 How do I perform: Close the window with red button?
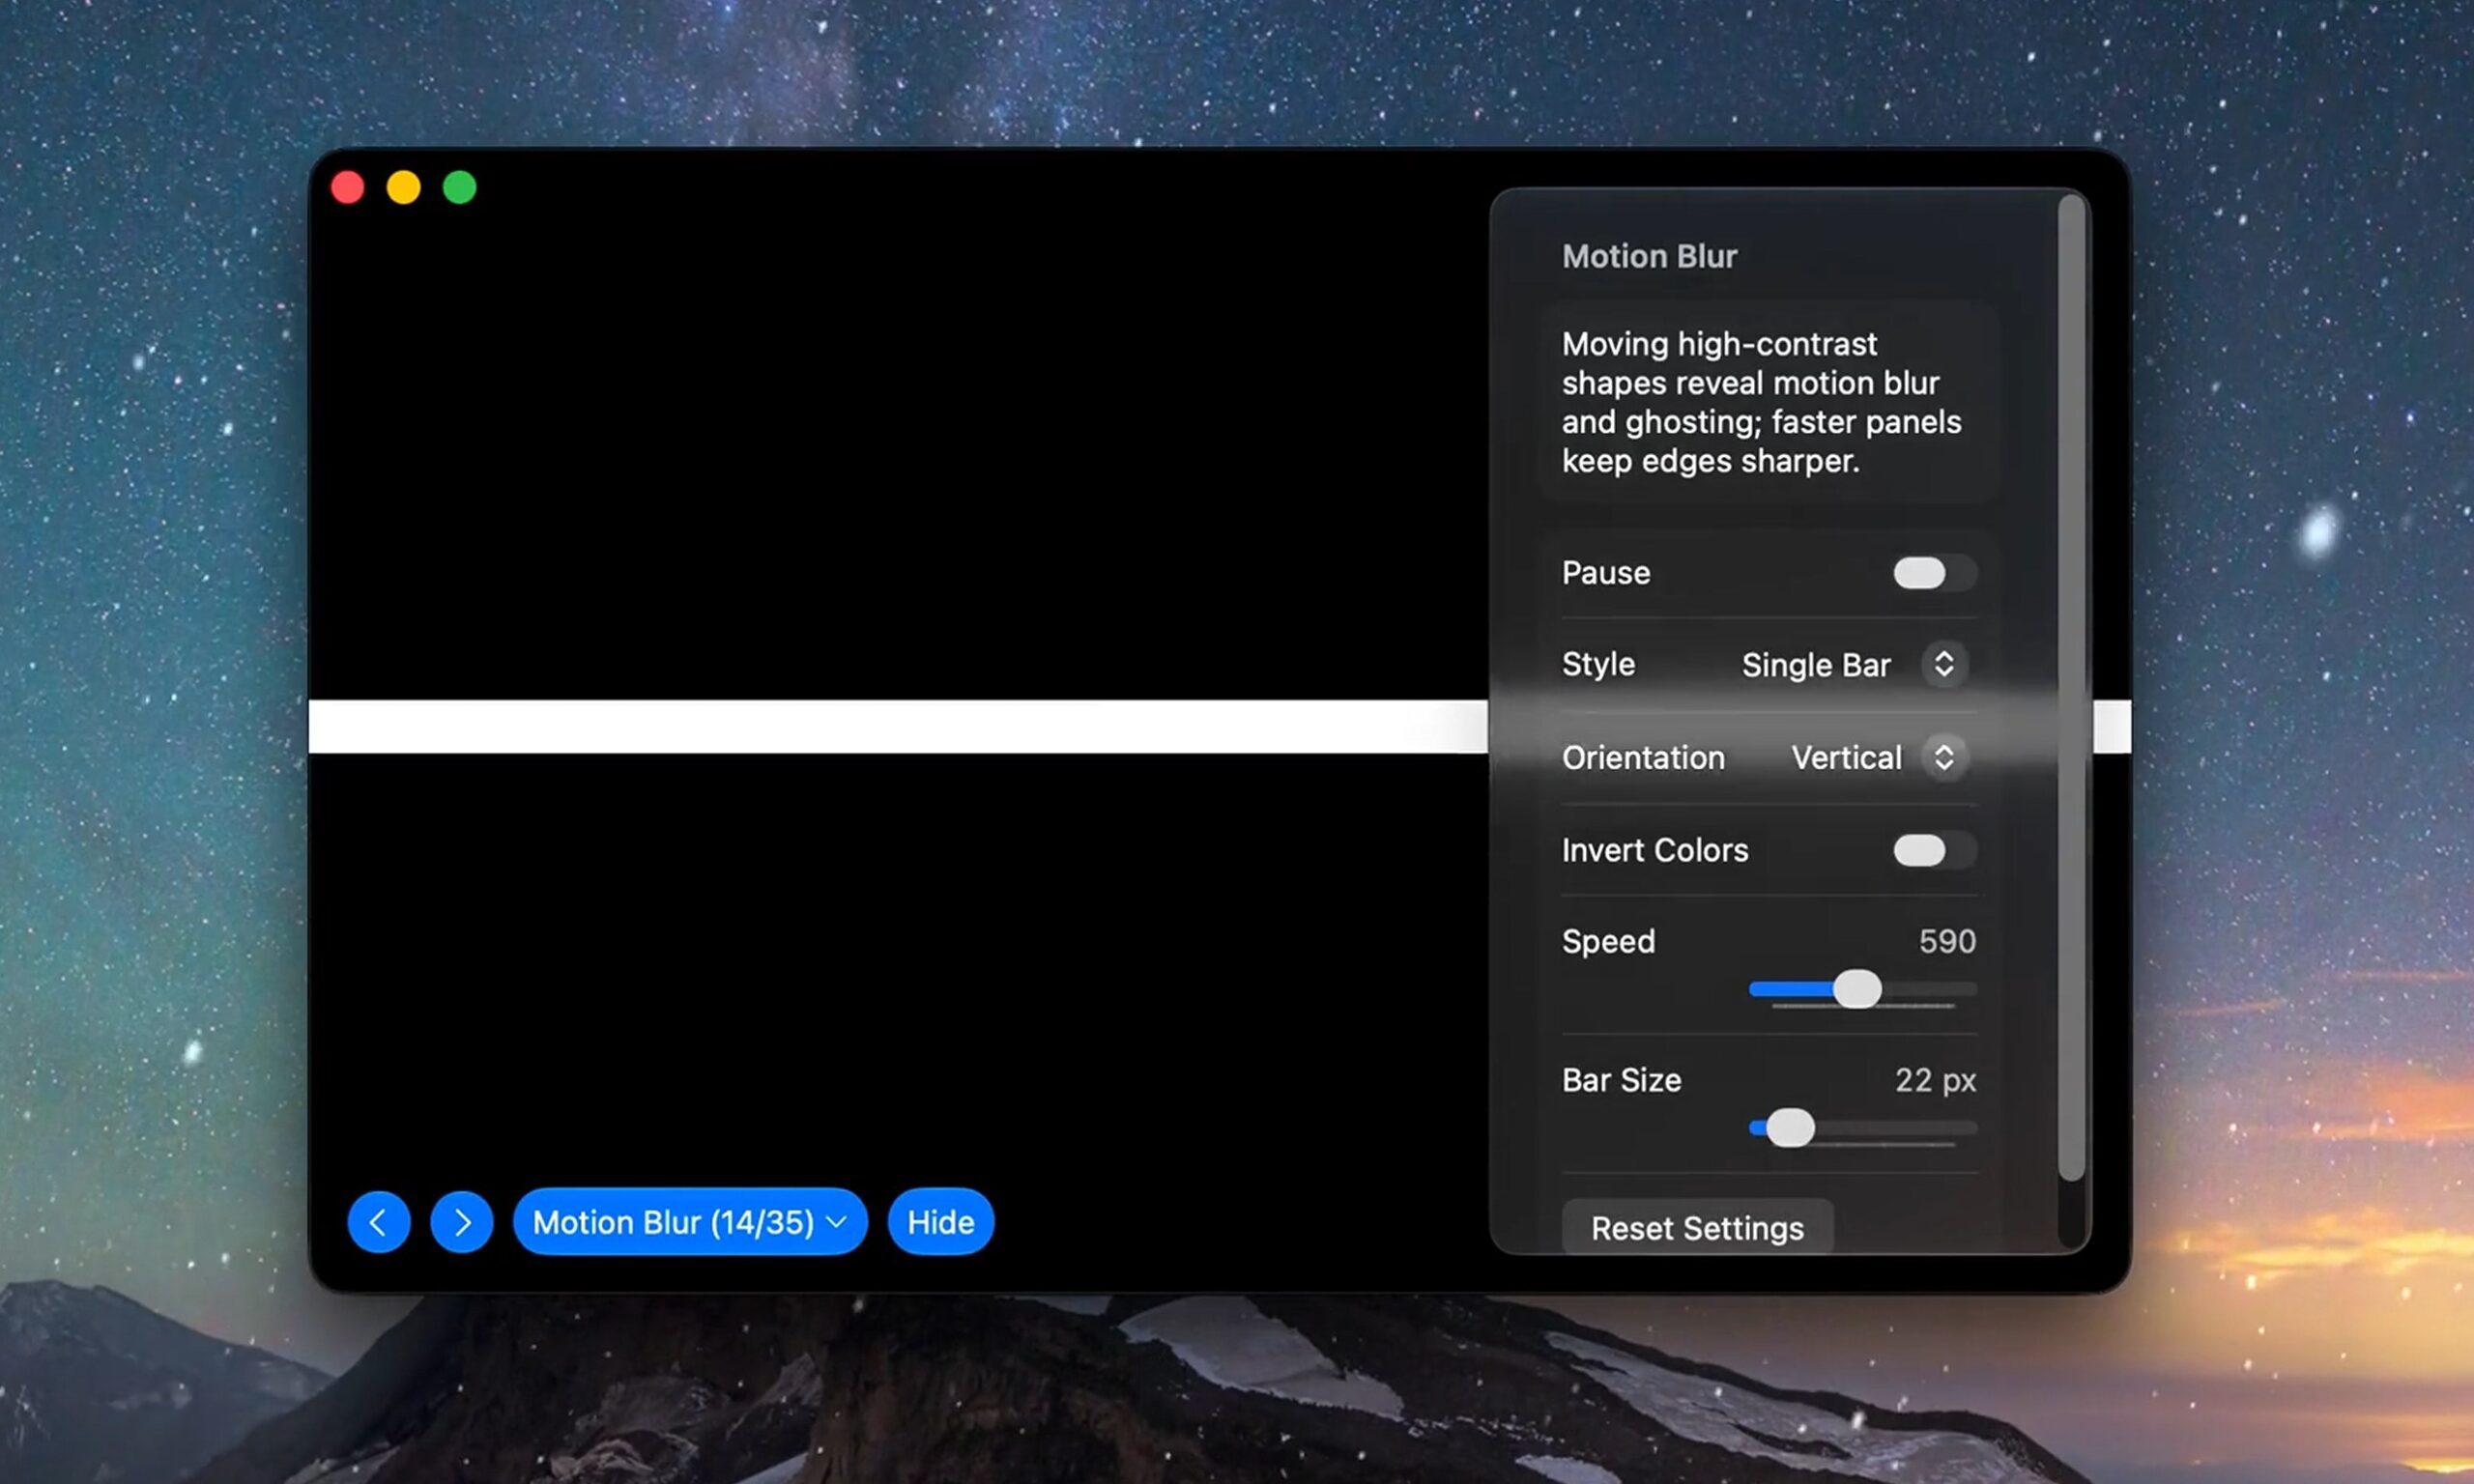348,187
